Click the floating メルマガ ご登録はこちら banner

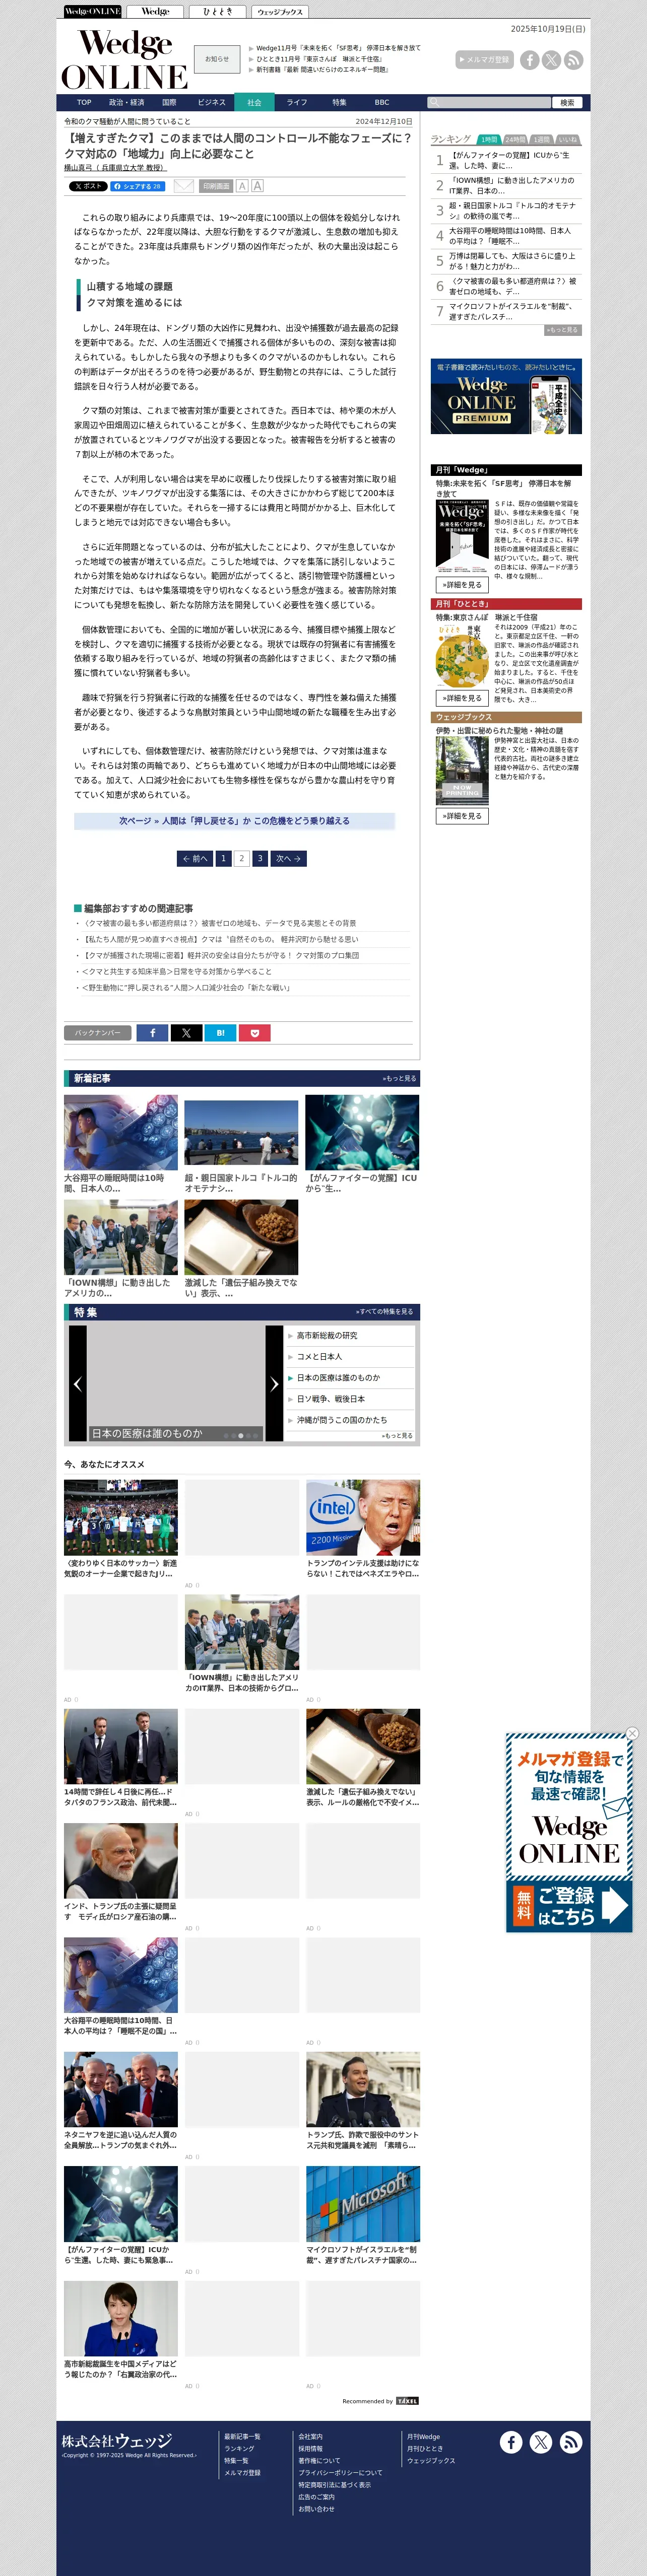click(x=569, y=1834)
